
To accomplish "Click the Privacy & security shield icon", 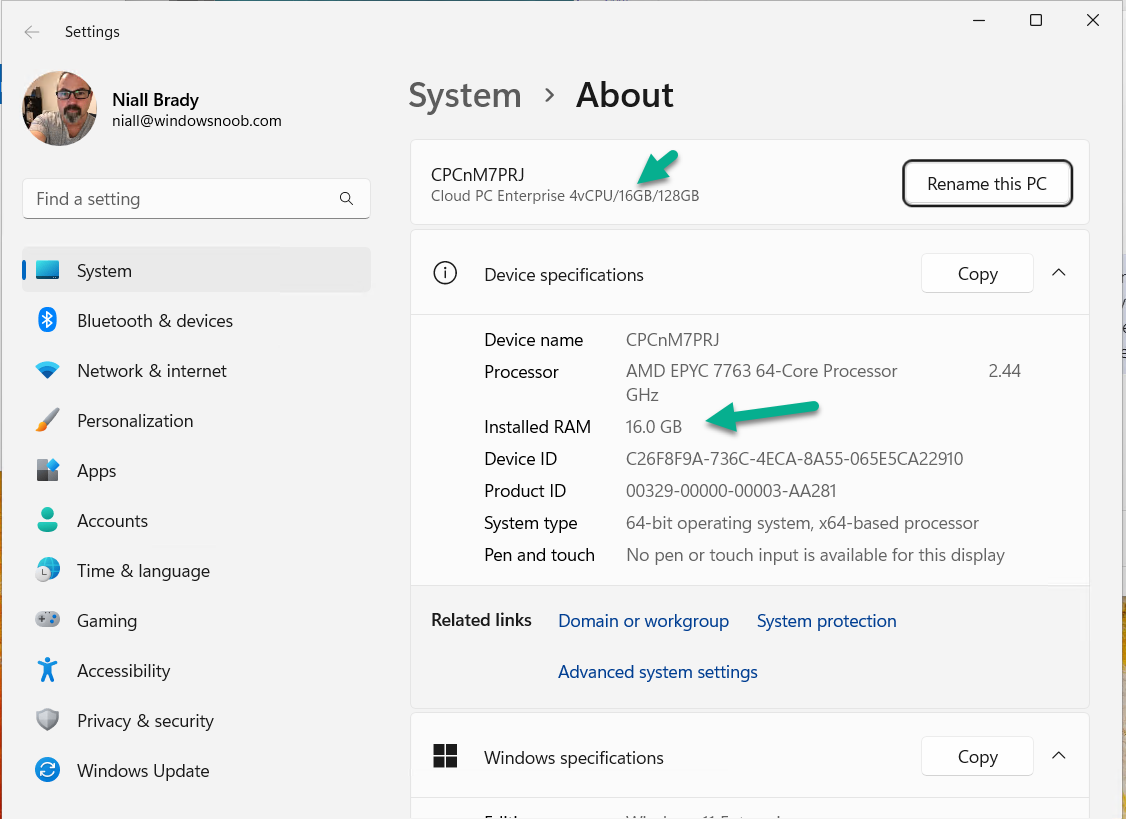I will [47, 720].
